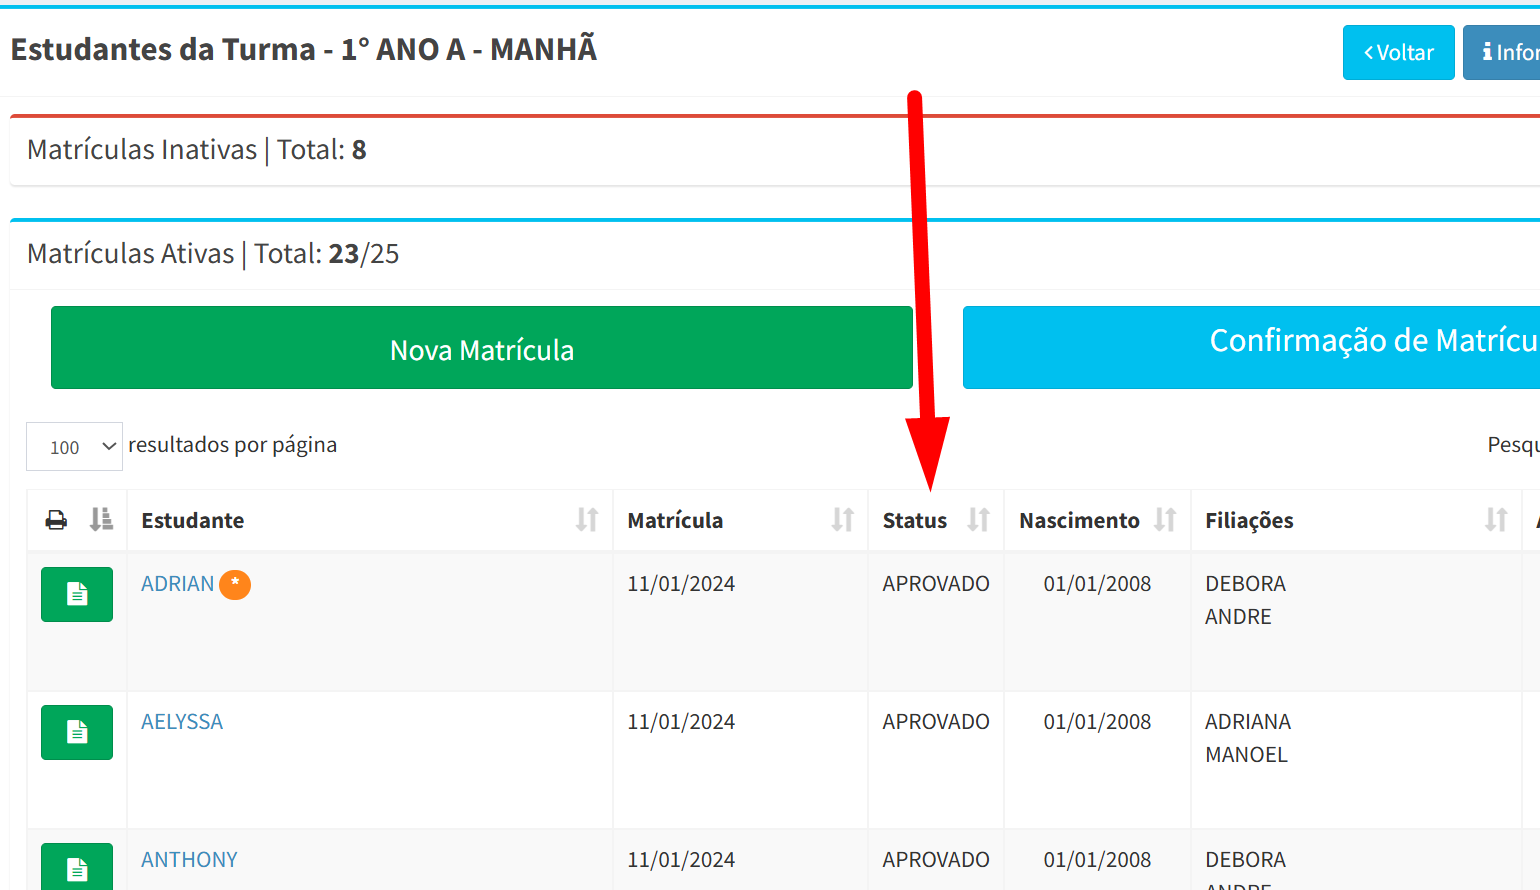Go back with the Voltar button

[x=1398, y=53]
